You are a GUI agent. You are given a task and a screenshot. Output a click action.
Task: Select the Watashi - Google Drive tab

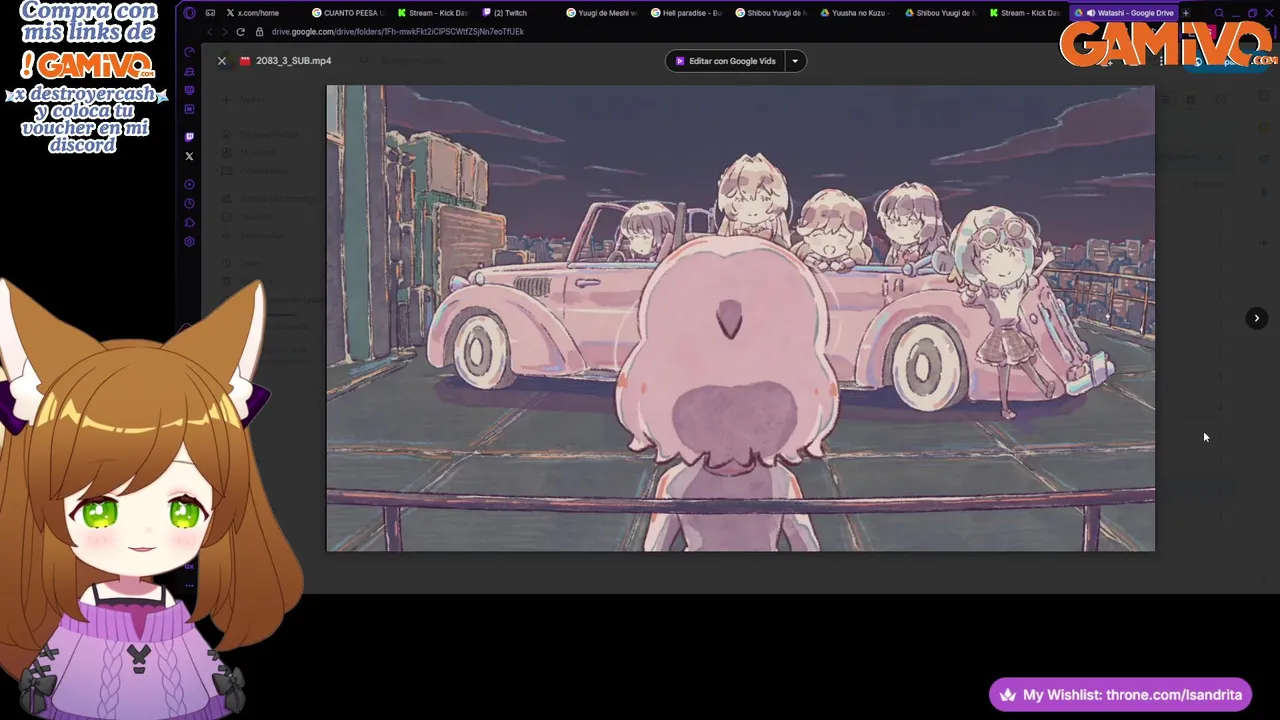(x=1124, y=13)
